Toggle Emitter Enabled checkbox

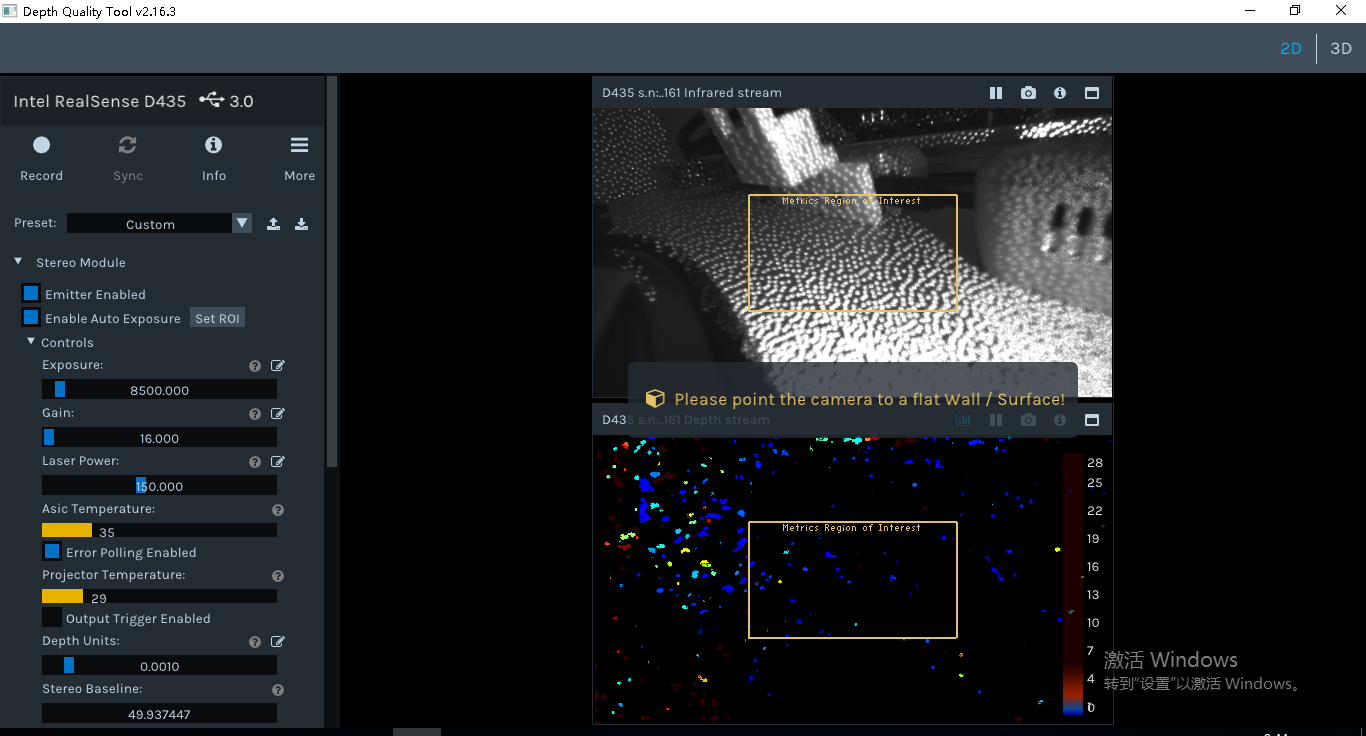coord(29,294)
